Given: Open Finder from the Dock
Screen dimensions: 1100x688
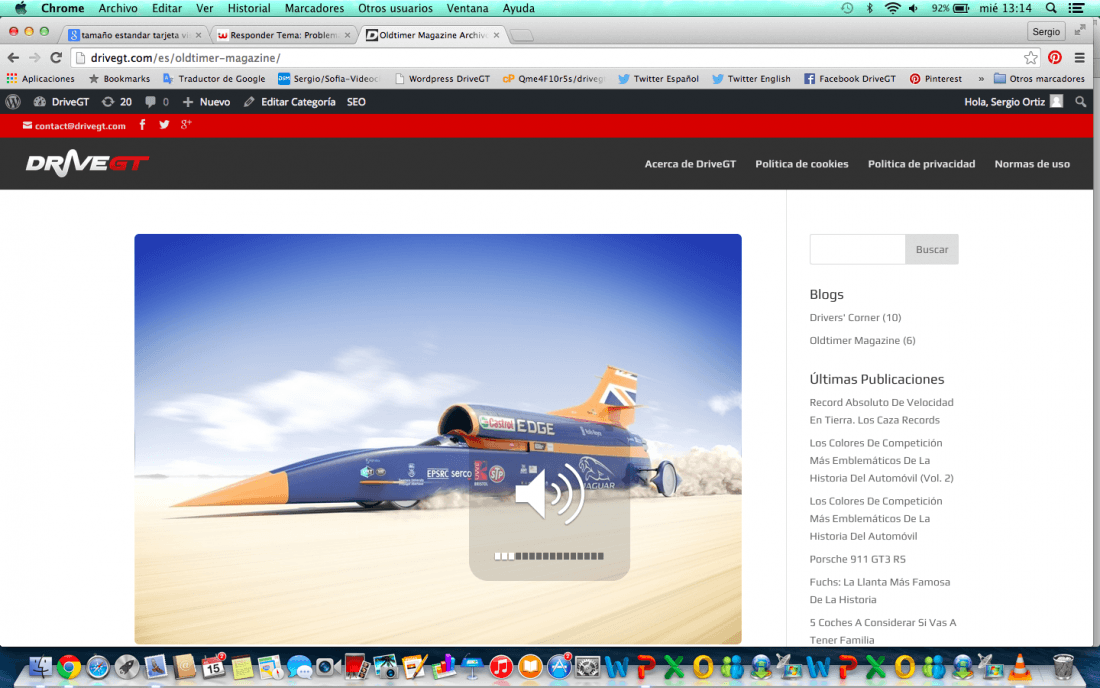Looking at the screenshot, I should [40, 667].
